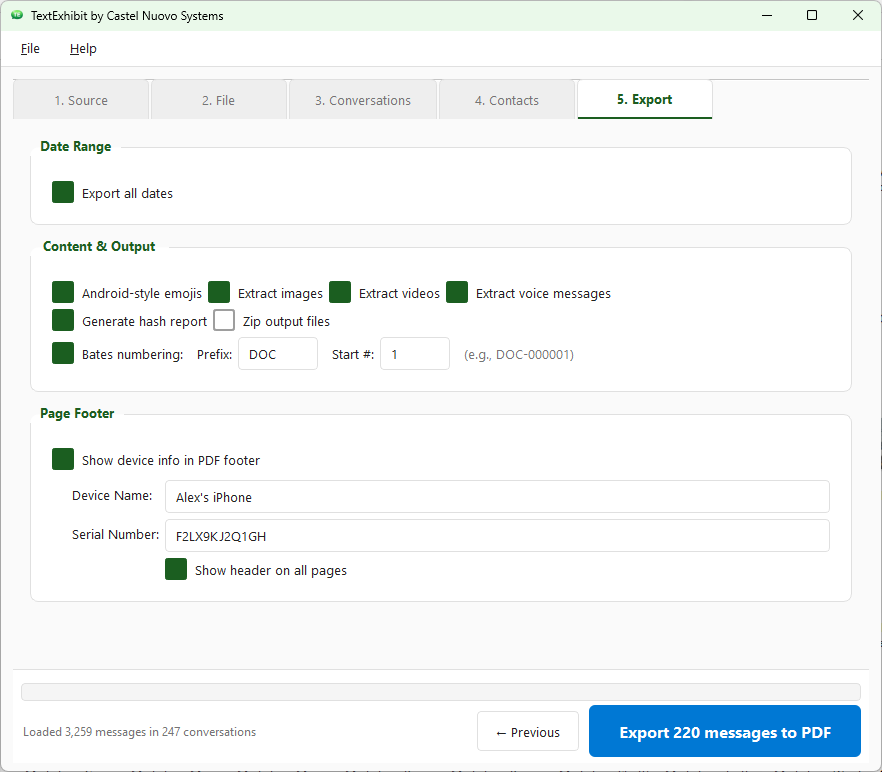882x772 pixels.
Task: Click the Start # number field
Action: (415, 354)
